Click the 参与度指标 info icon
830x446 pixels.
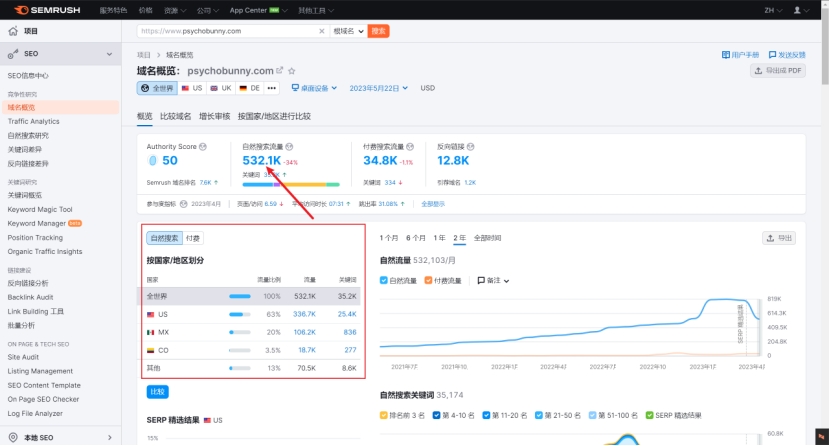pyautogui.click(x=184, y=204)
